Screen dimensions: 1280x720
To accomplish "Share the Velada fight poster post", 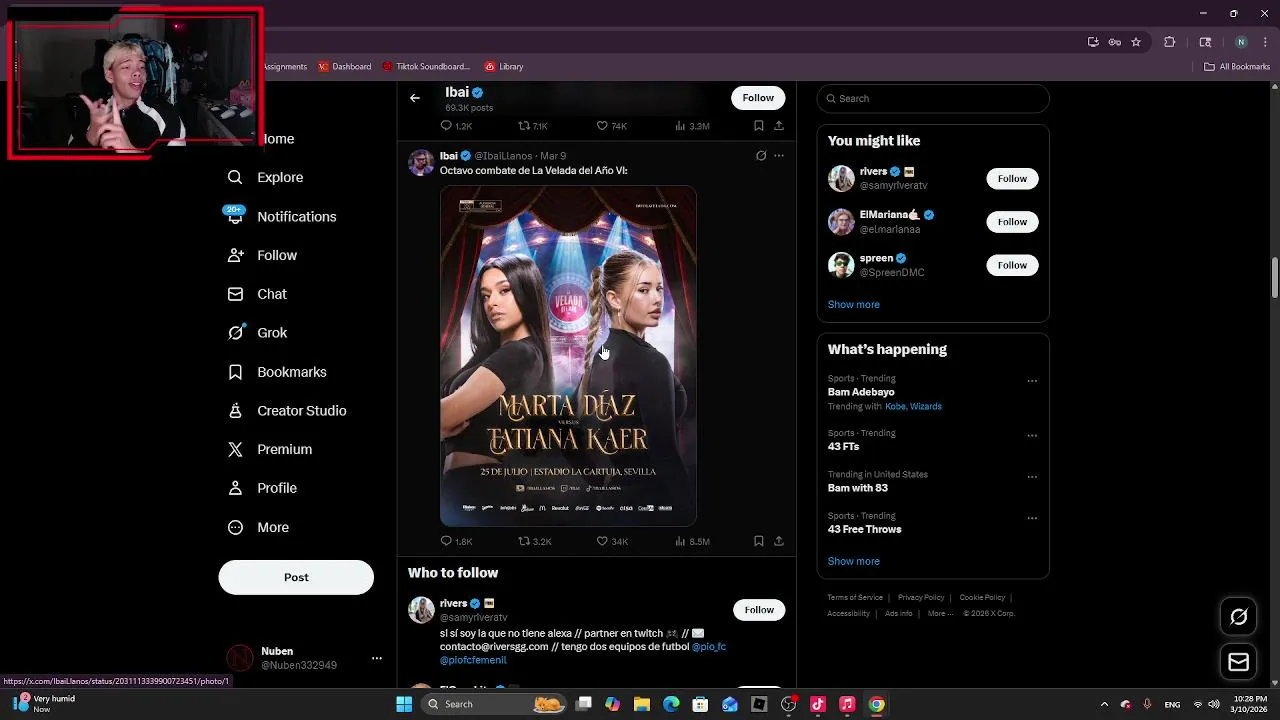I will [x=779, y=541].
